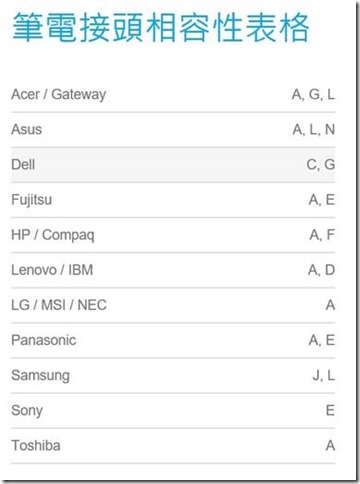Screen dimensions: 360x484
Task: Select the Asus brand row
Action: 173,130
